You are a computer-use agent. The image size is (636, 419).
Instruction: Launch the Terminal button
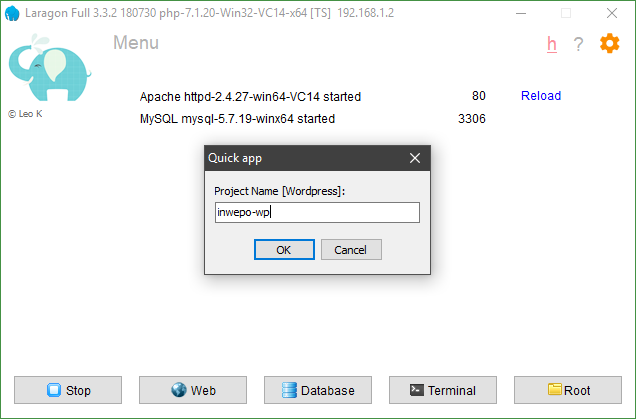click(x=442, y=390)
